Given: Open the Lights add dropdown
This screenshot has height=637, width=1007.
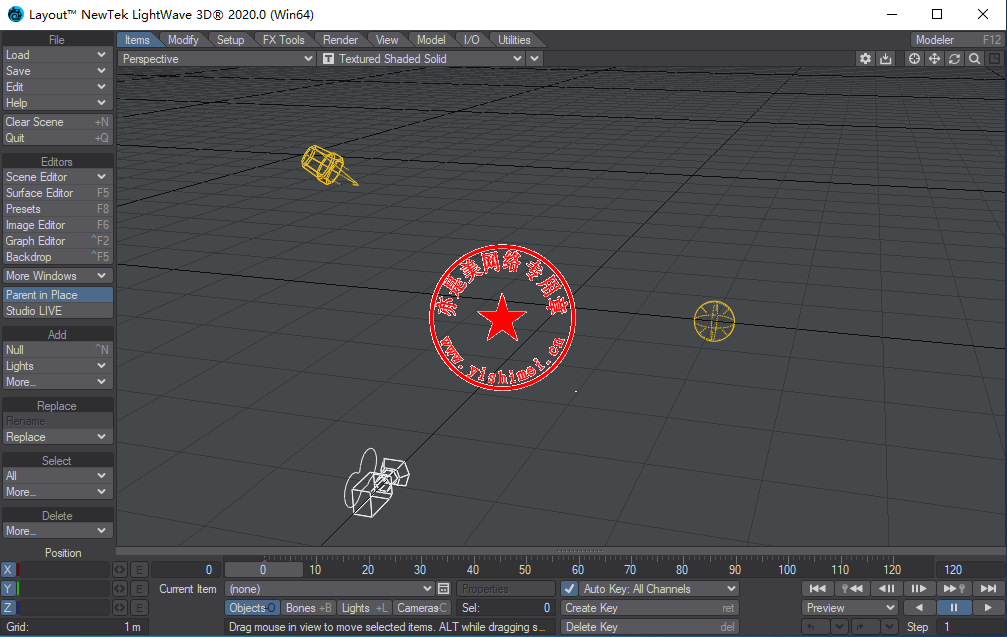Looking at the screenshot, I should (x=58, y=365).
